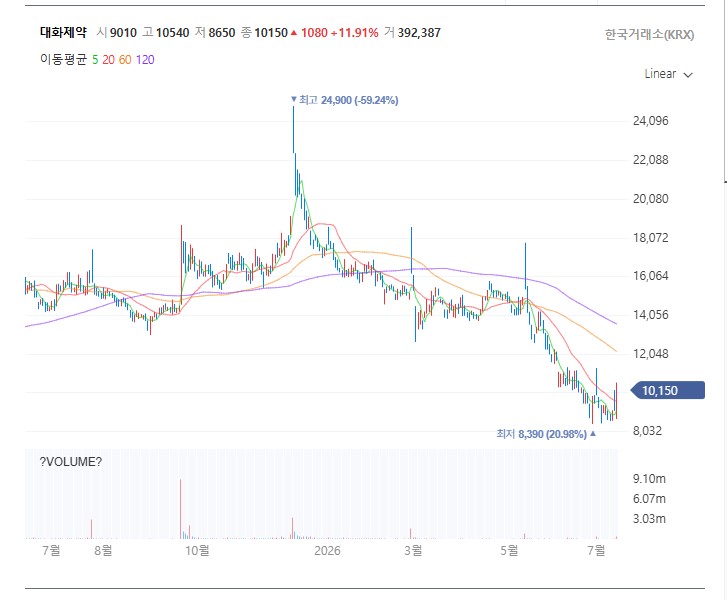
Task: Click the 대화제약 stock name
Action: point(63,32)
